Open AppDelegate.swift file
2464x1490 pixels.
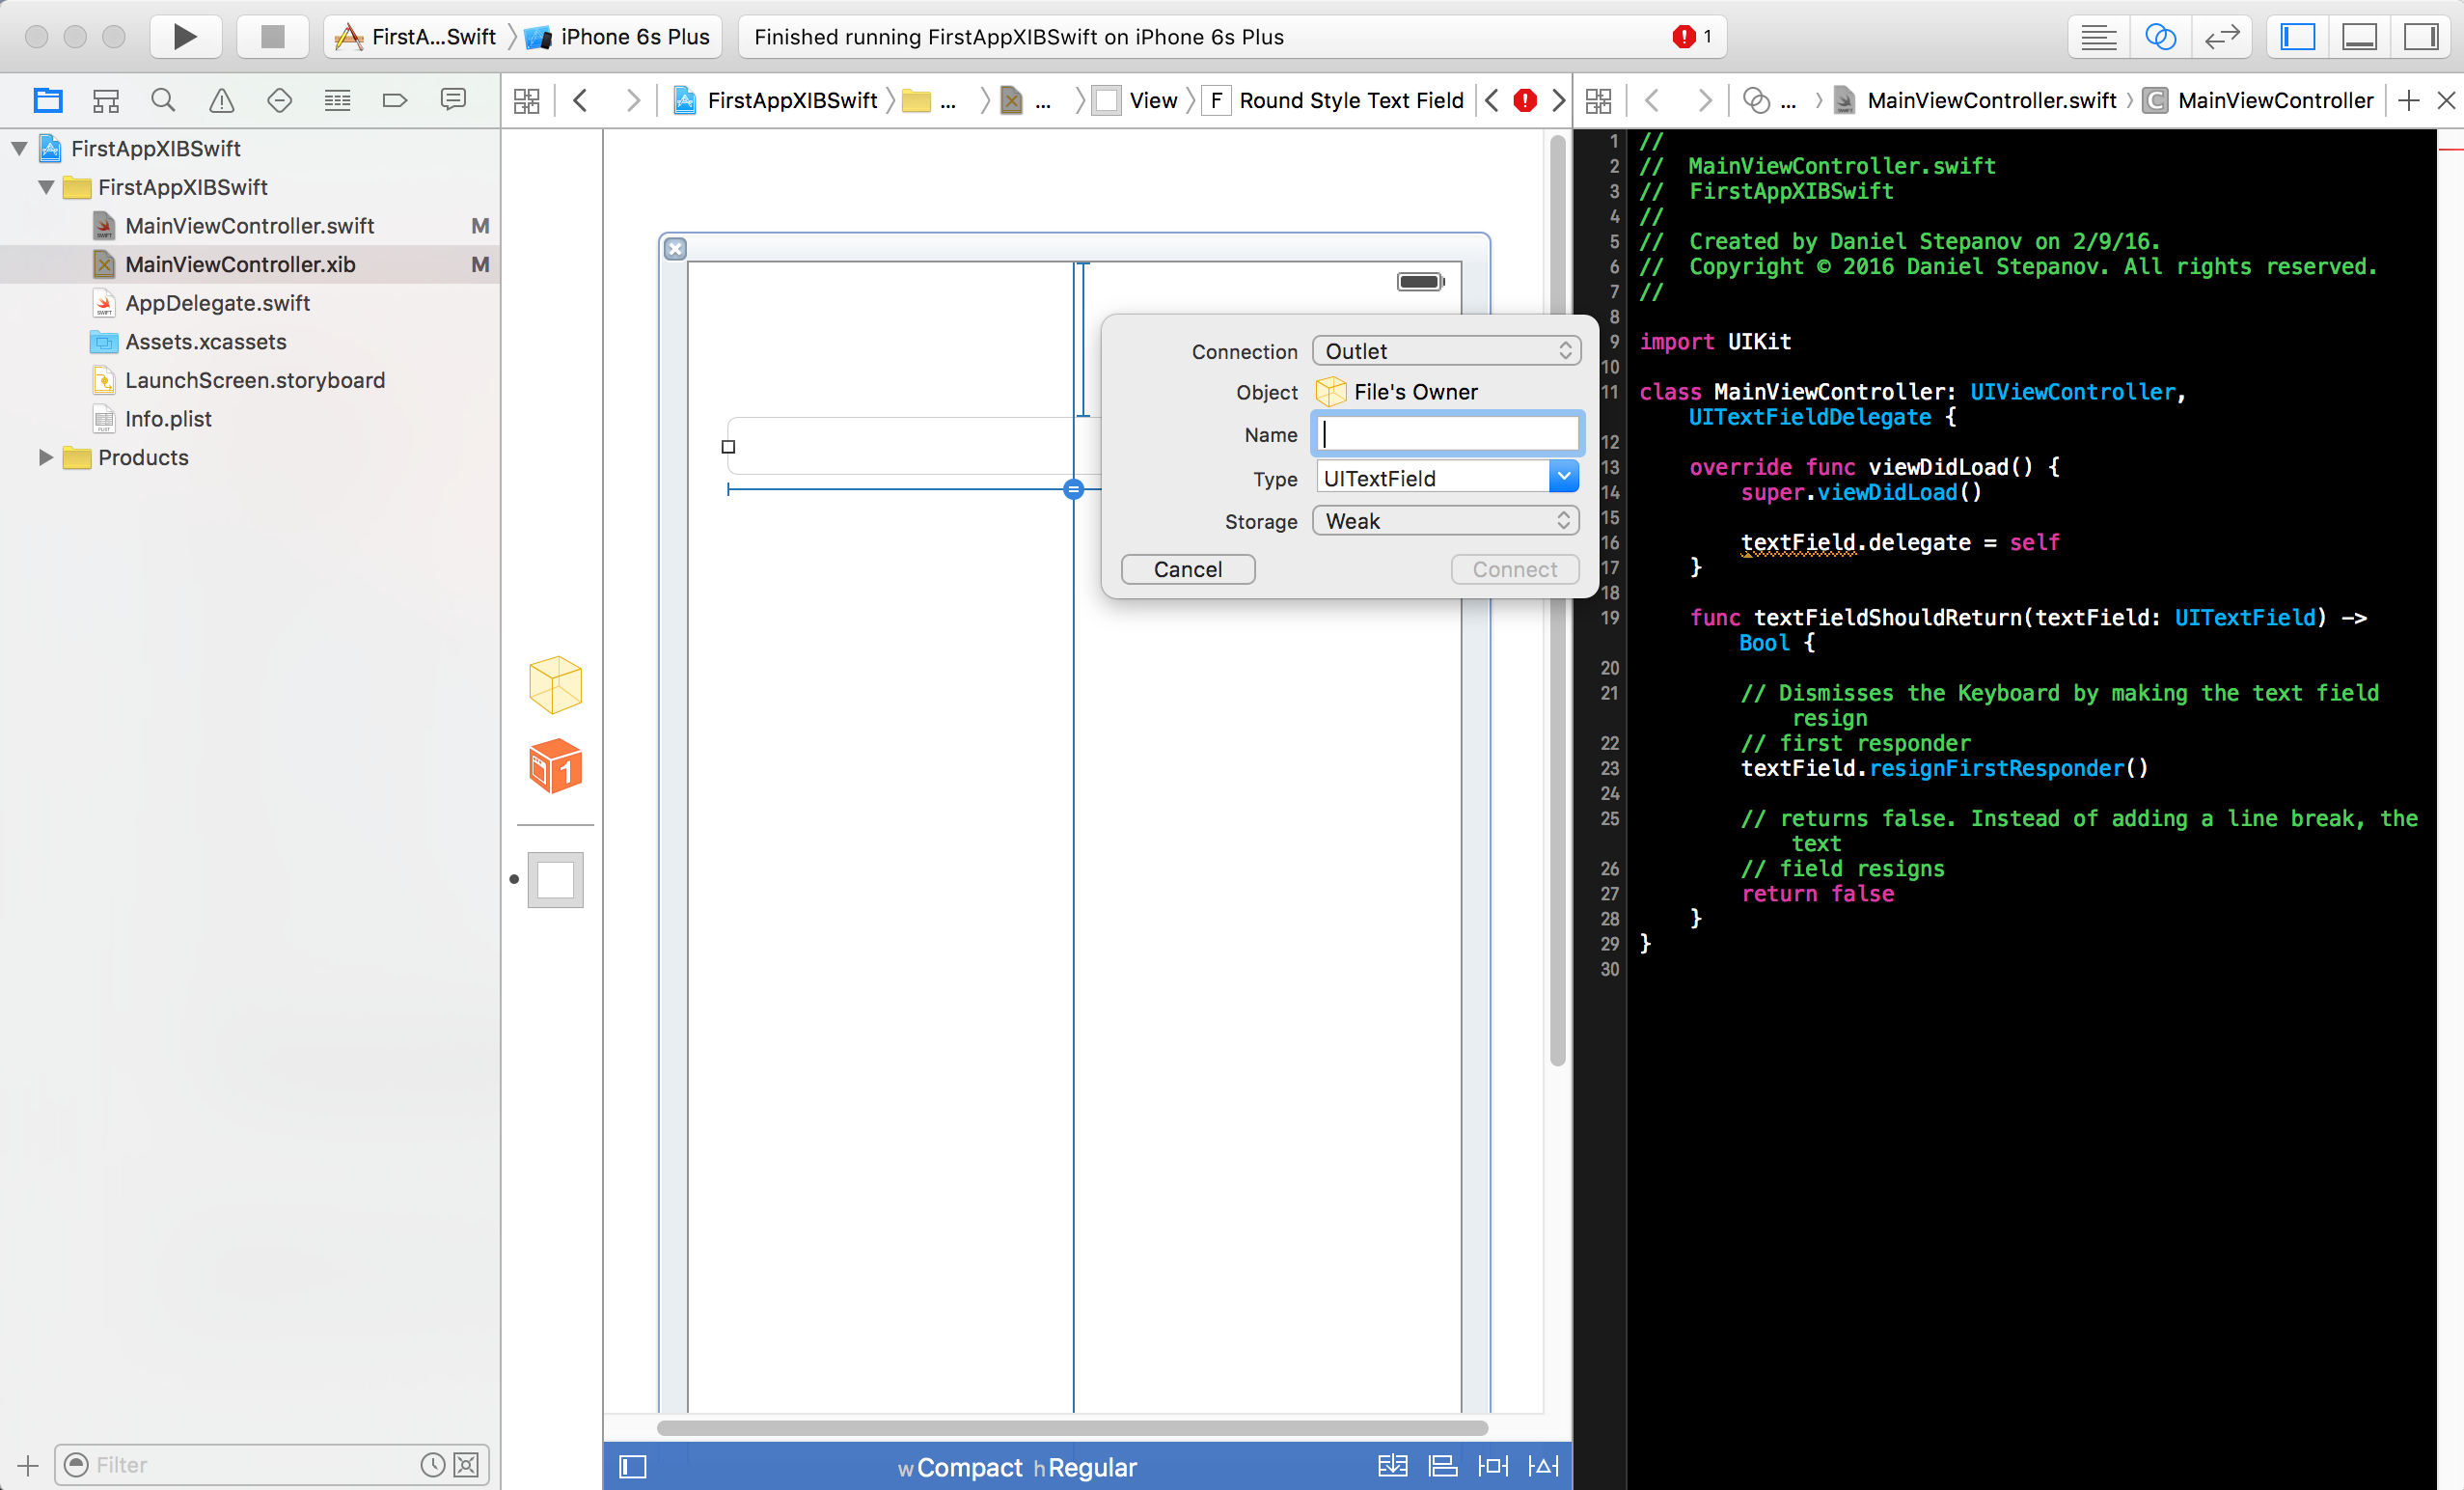(217, 303)
